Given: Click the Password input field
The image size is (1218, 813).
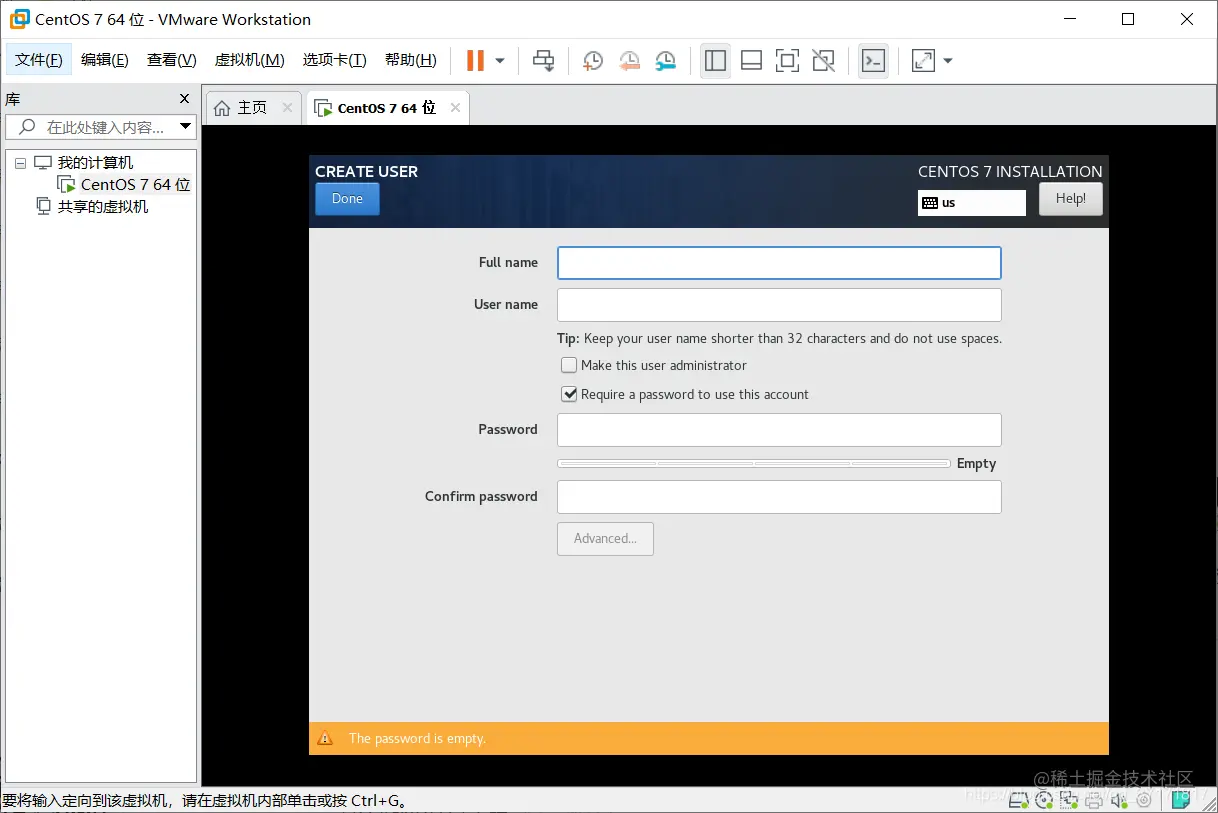Looking at the screenshot, I should 779,430.
